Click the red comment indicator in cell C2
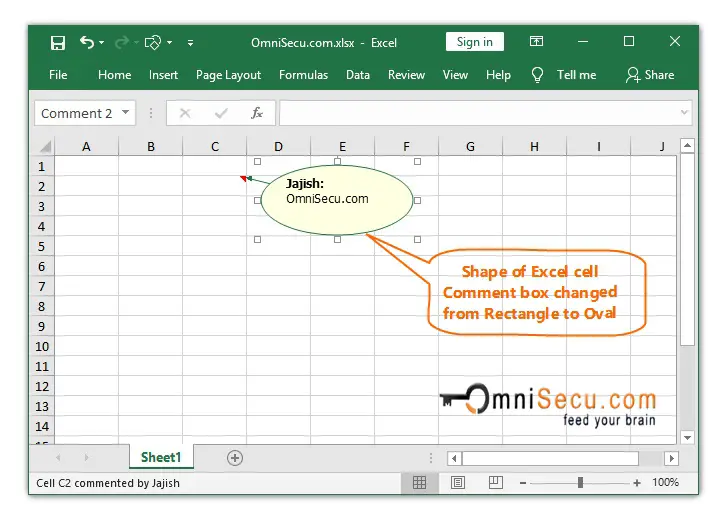The image size is (722, 525). (x=243, y=178)
